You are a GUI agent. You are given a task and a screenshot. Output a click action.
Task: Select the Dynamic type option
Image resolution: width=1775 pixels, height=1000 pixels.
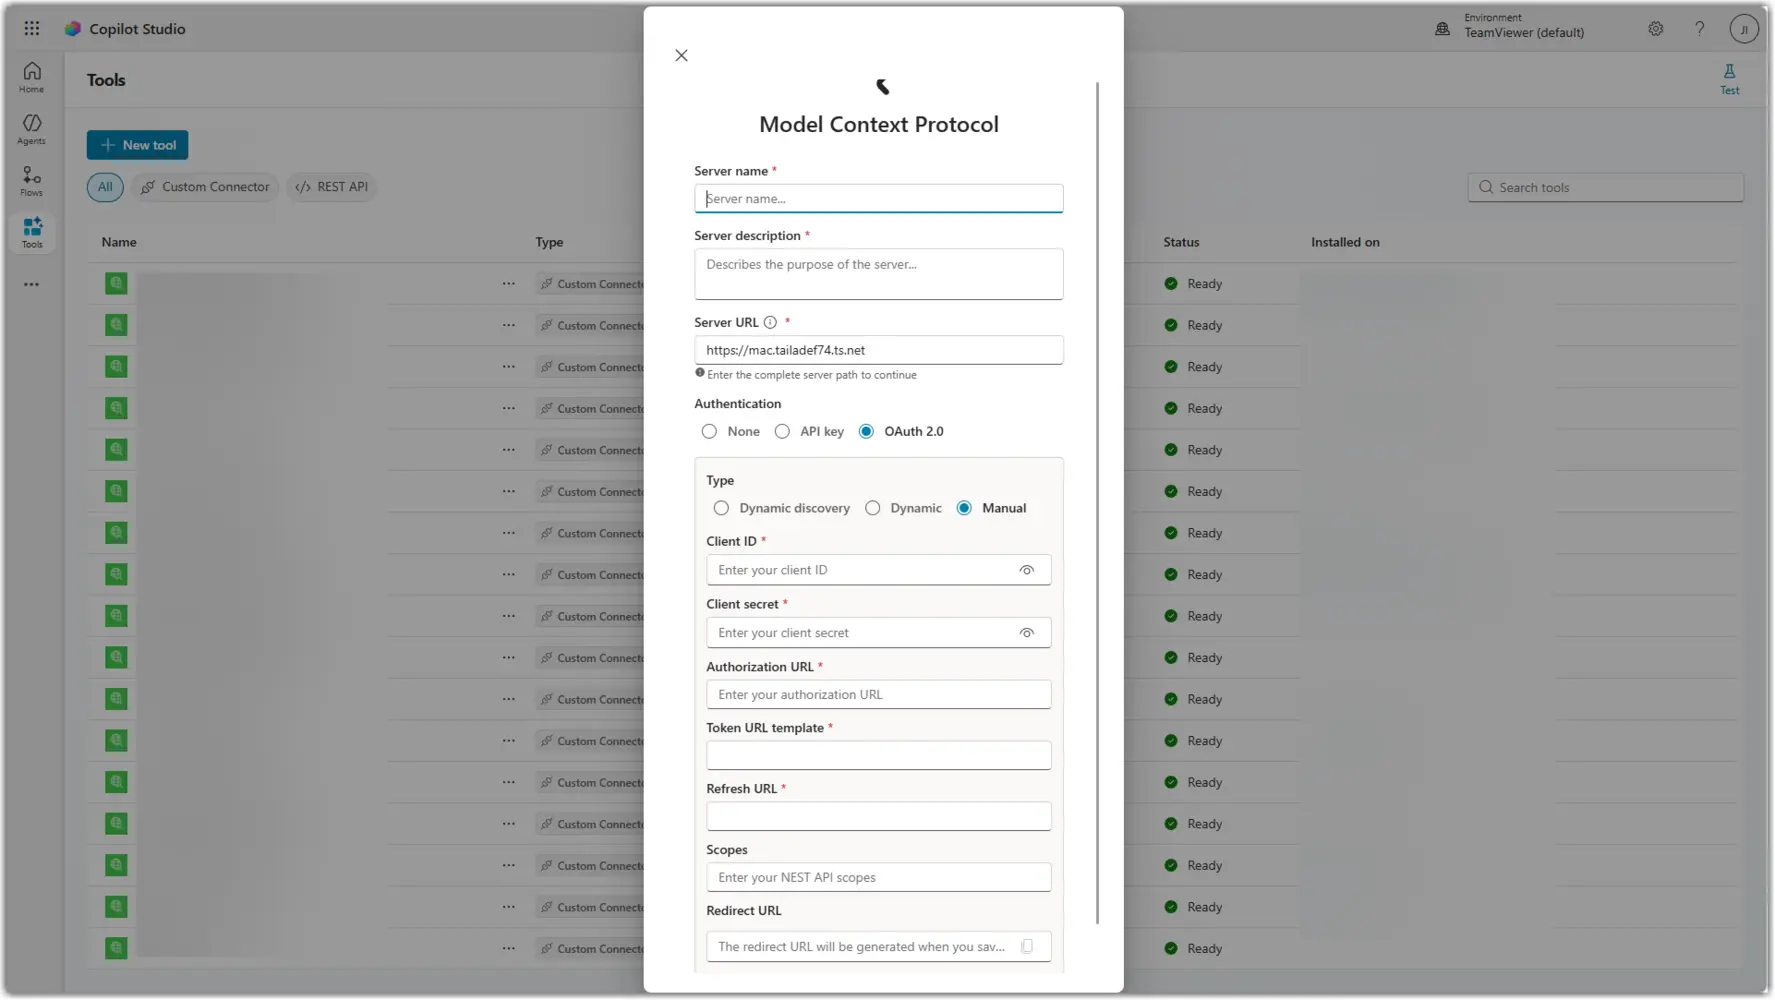873,509
